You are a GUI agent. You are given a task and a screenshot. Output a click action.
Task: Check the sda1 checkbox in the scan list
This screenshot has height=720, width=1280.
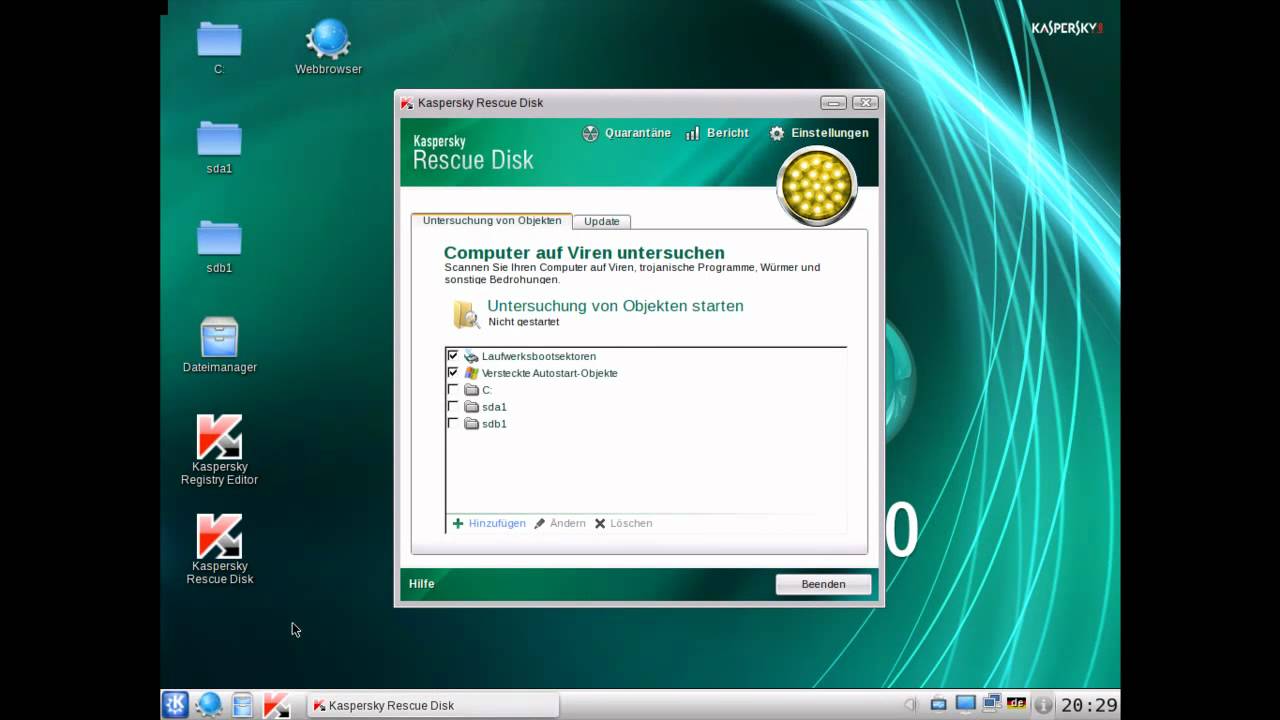[x=453, y=407]
